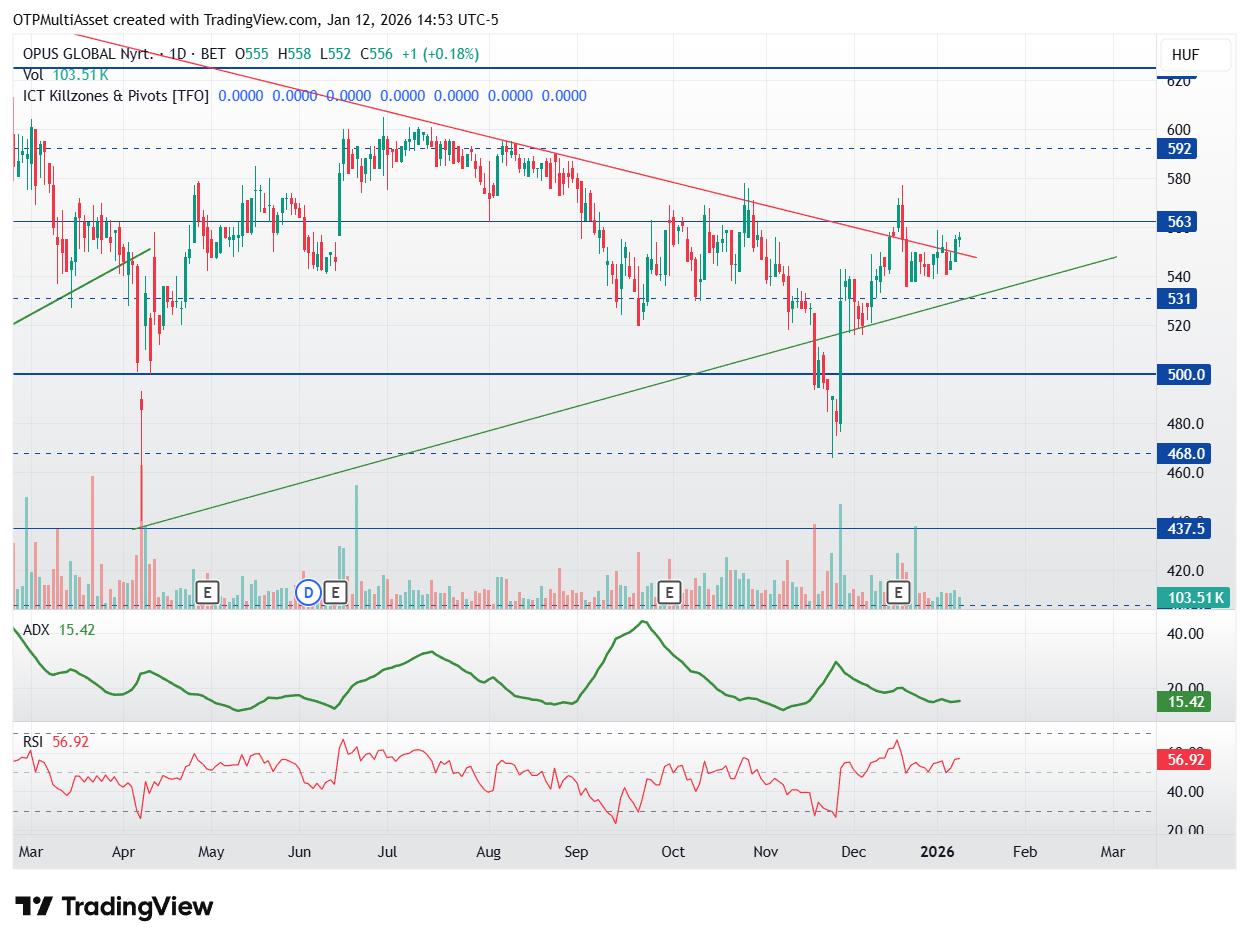Click the earnings 'E' marker near October

pyautogui.click(x=669, y=592)
